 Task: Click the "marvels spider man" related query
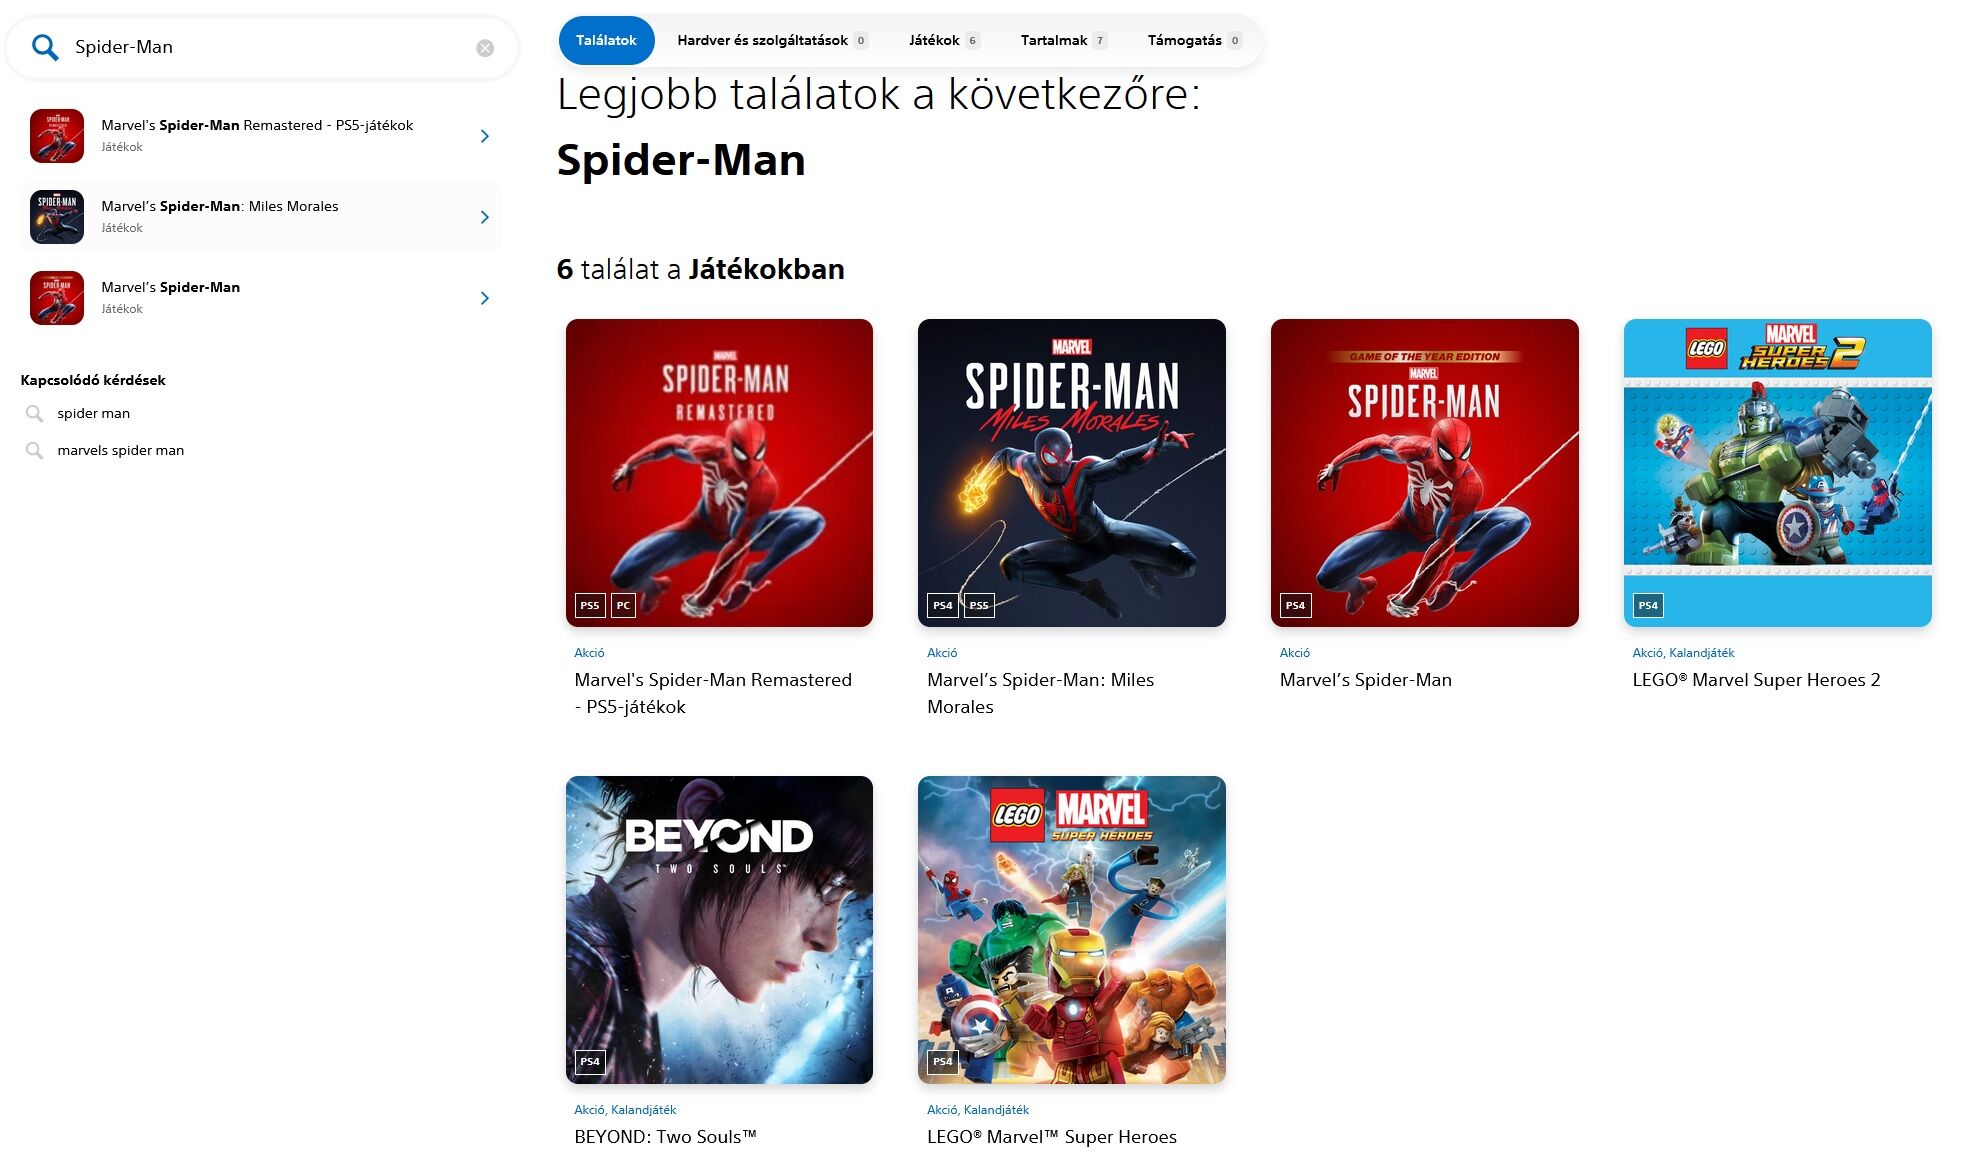pyautogui.click(x=121, y=450)
